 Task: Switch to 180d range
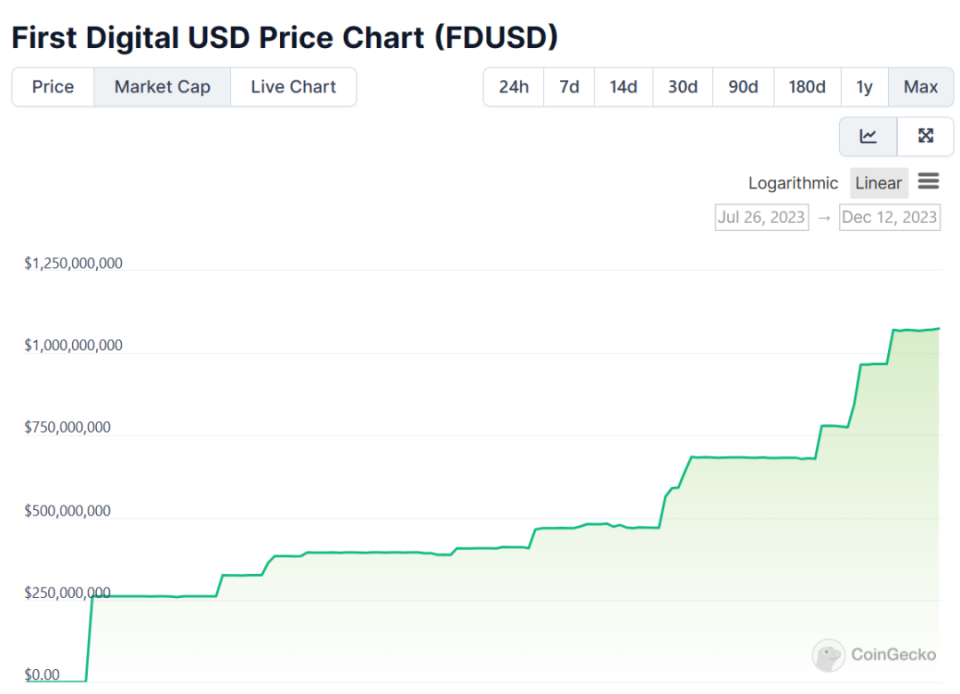(x=807, y=87)
